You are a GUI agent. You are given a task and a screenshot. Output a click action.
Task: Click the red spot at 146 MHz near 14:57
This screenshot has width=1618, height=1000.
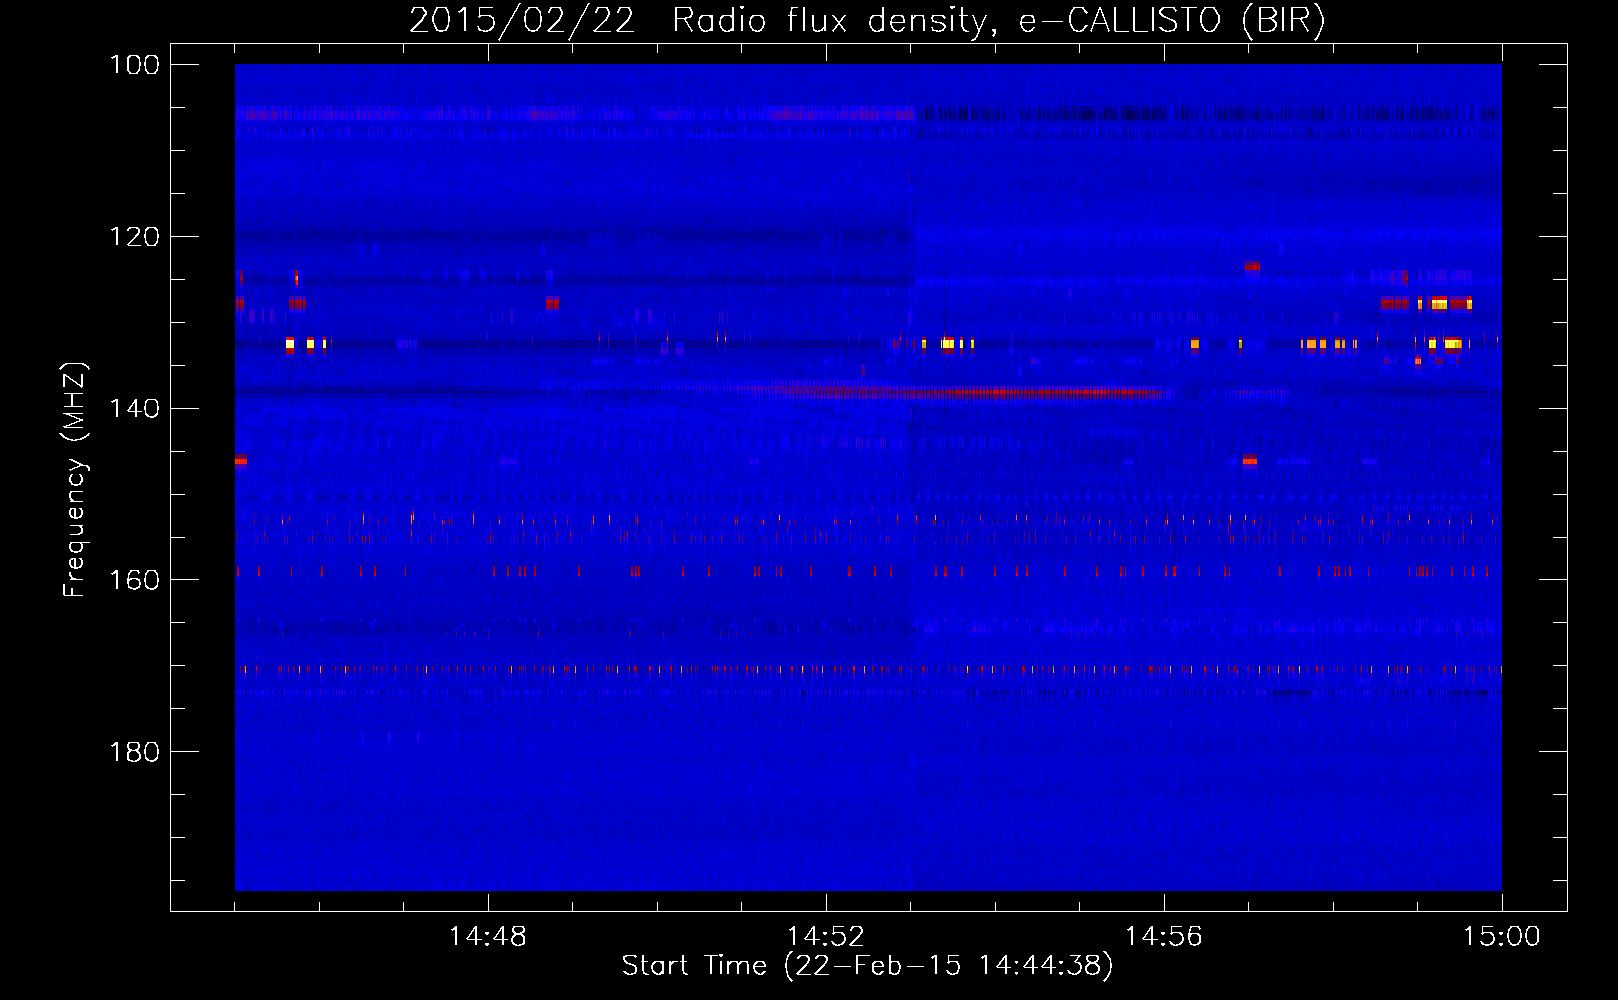coord(1250,461)
